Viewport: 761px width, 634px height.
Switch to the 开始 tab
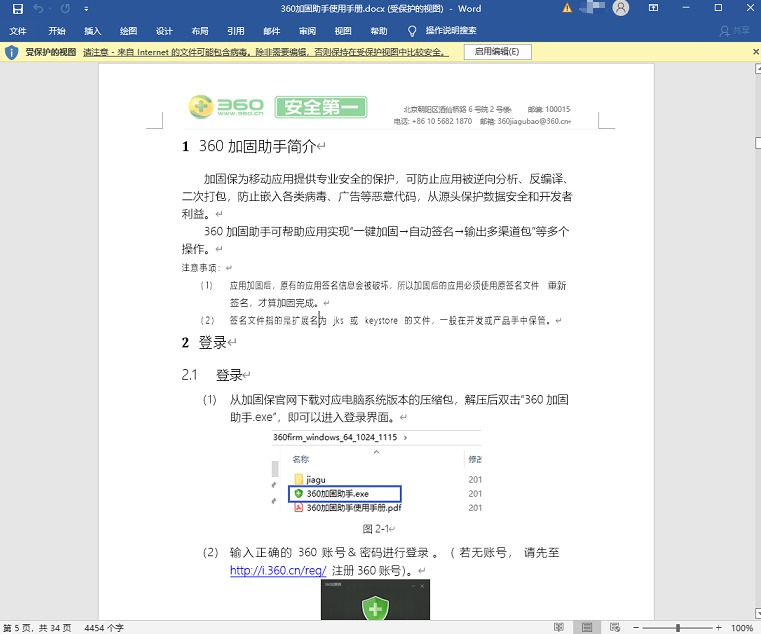(x=57, y=31)
